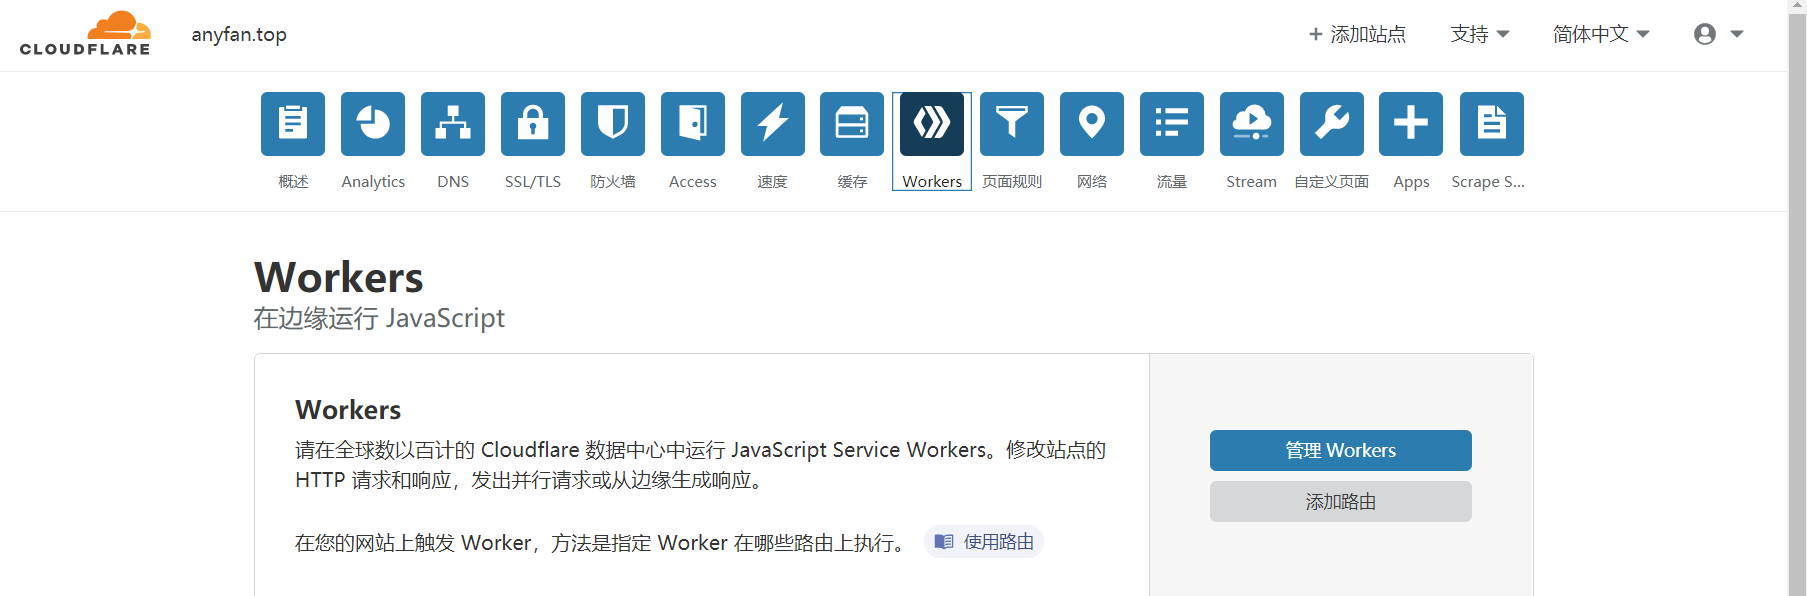Click the 防火墙 tab label
The width and height of the screenshot is (1807, 596).
click(x=613, y=182)
